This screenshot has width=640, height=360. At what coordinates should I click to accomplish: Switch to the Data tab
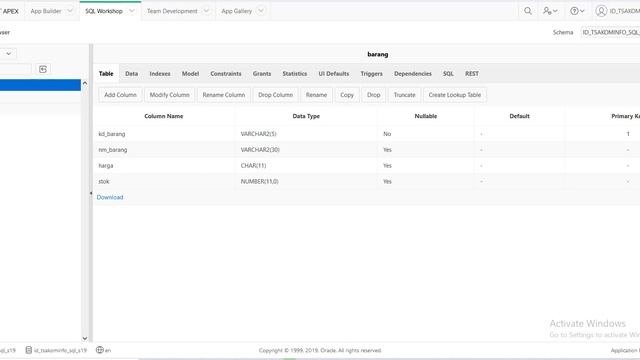[131, 73]
